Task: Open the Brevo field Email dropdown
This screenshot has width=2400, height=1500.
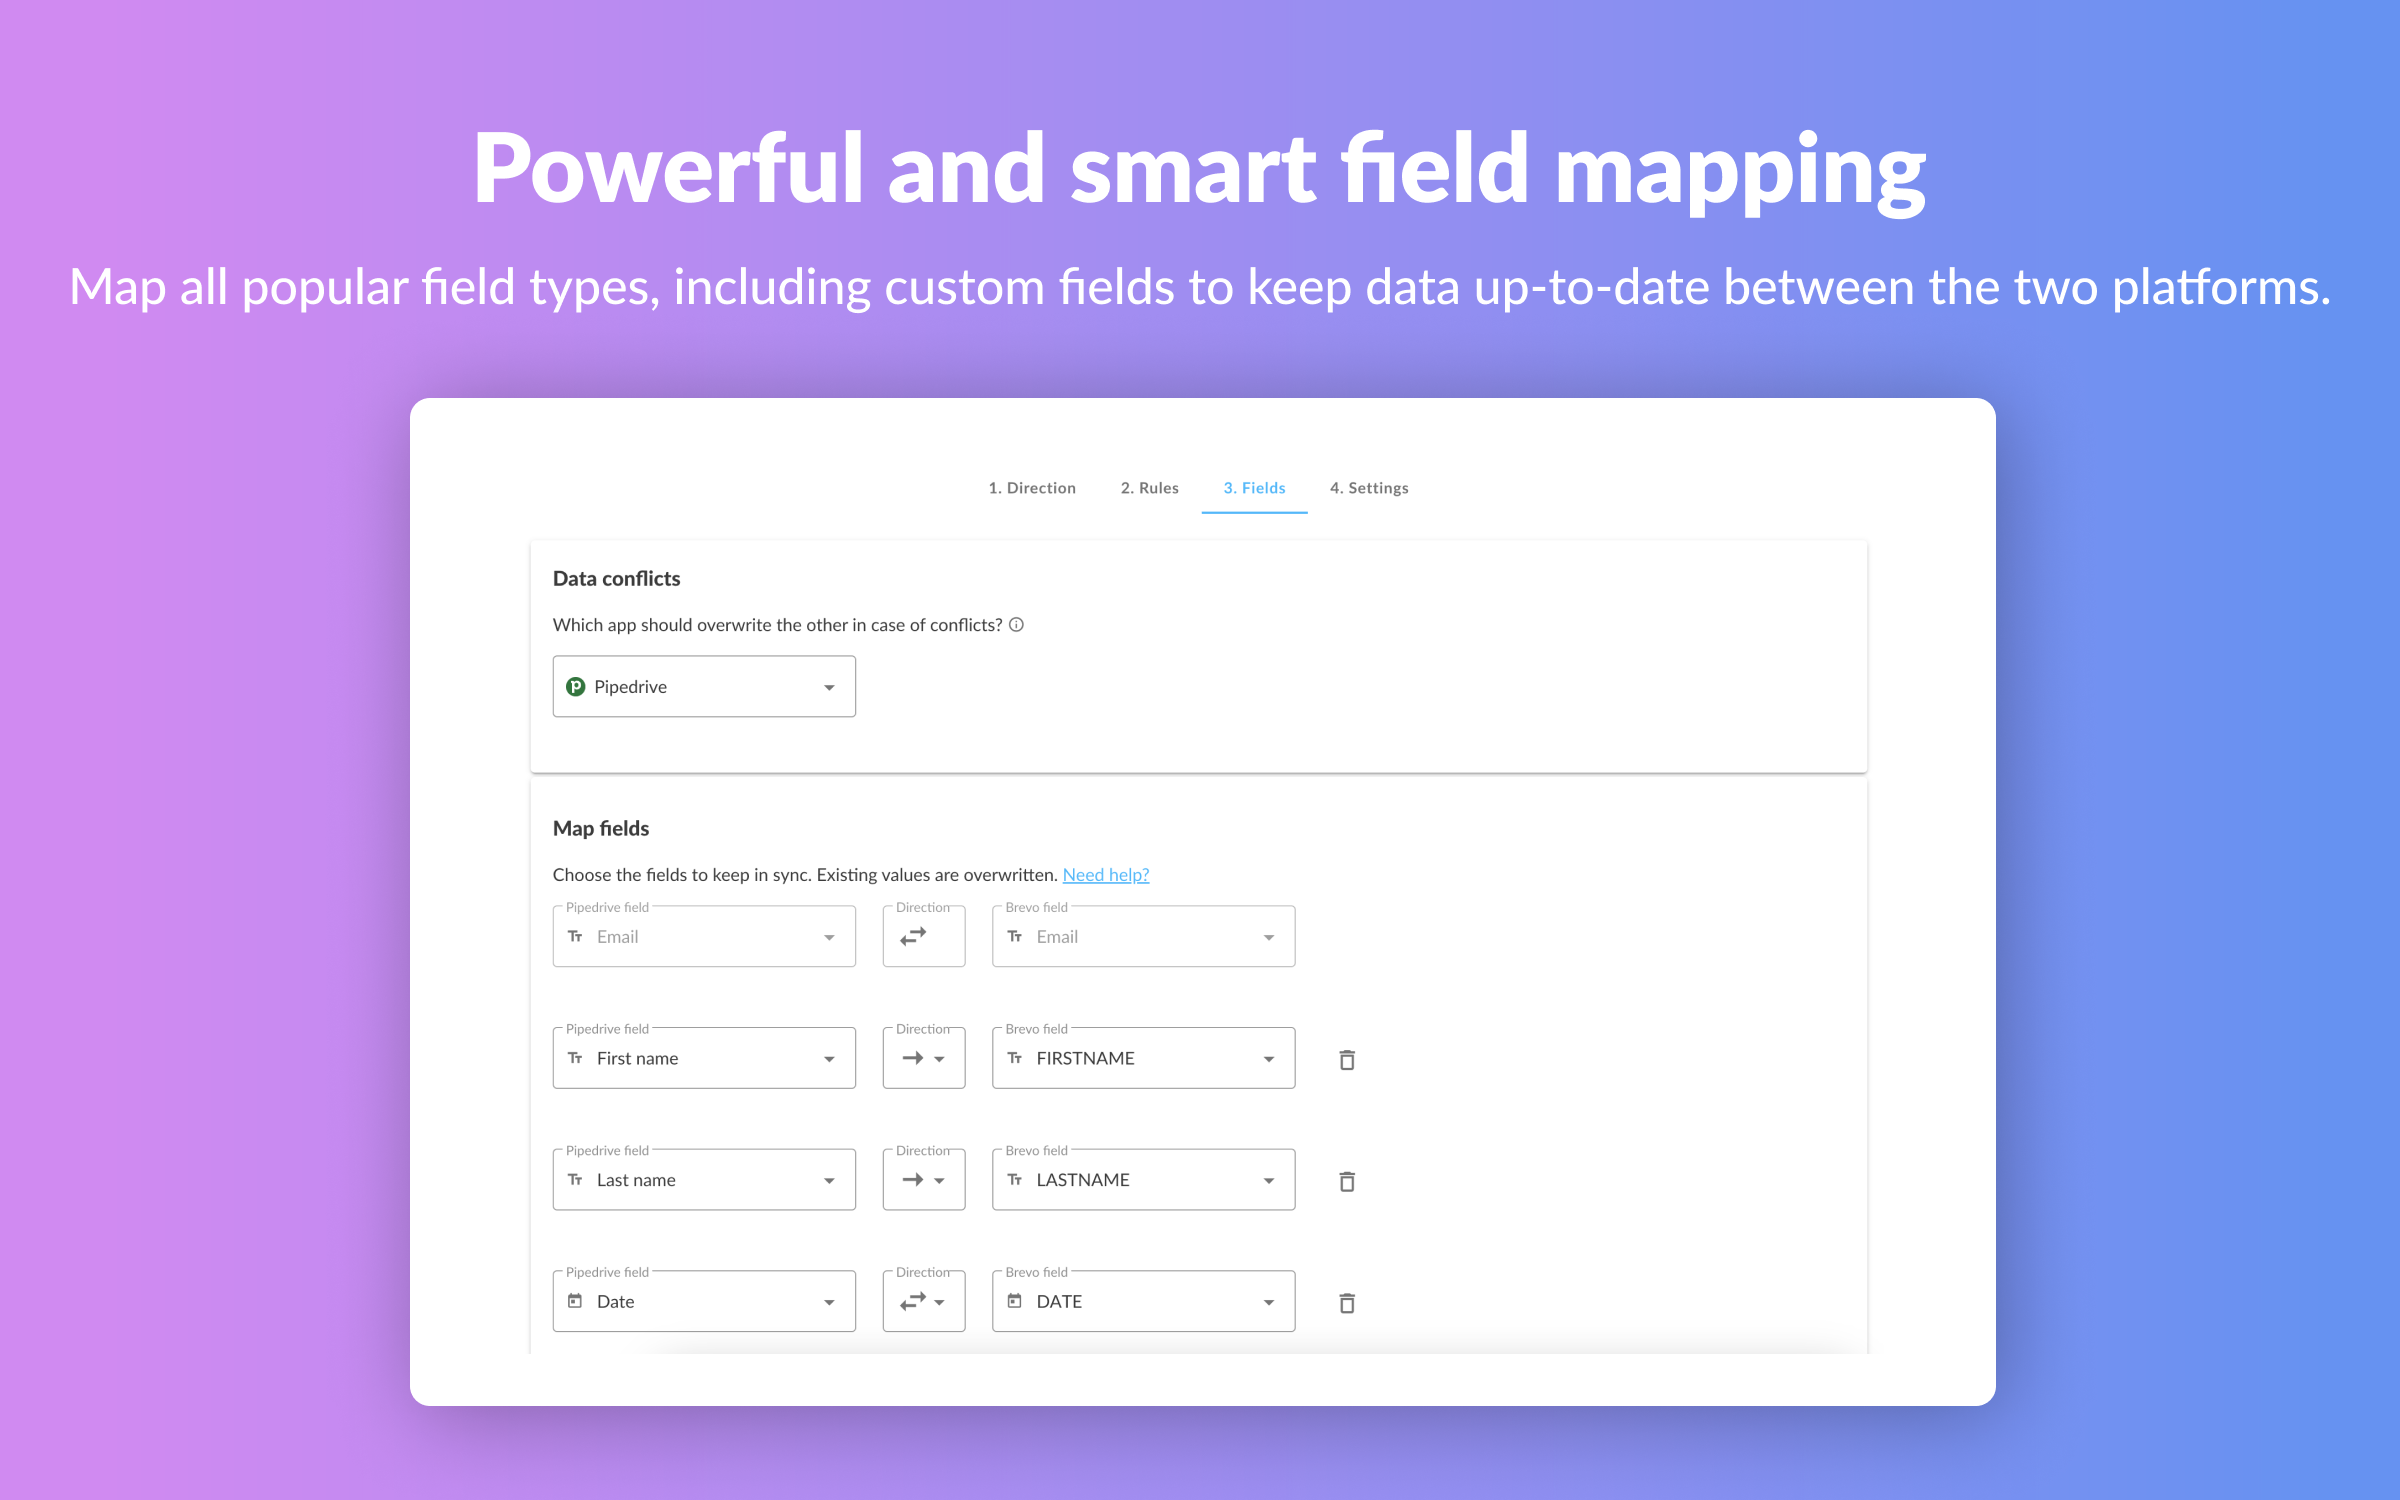Action: (x=1143, y=936)
